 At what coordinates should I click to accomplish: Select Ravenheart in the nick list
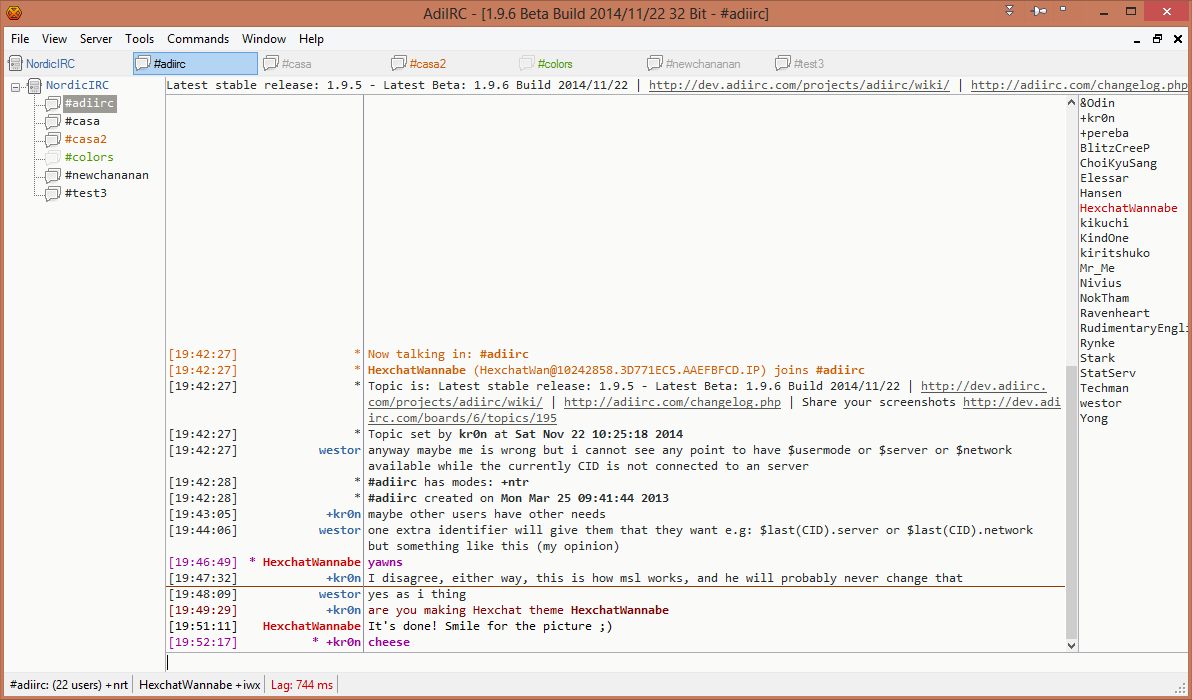click(1115, 313)
